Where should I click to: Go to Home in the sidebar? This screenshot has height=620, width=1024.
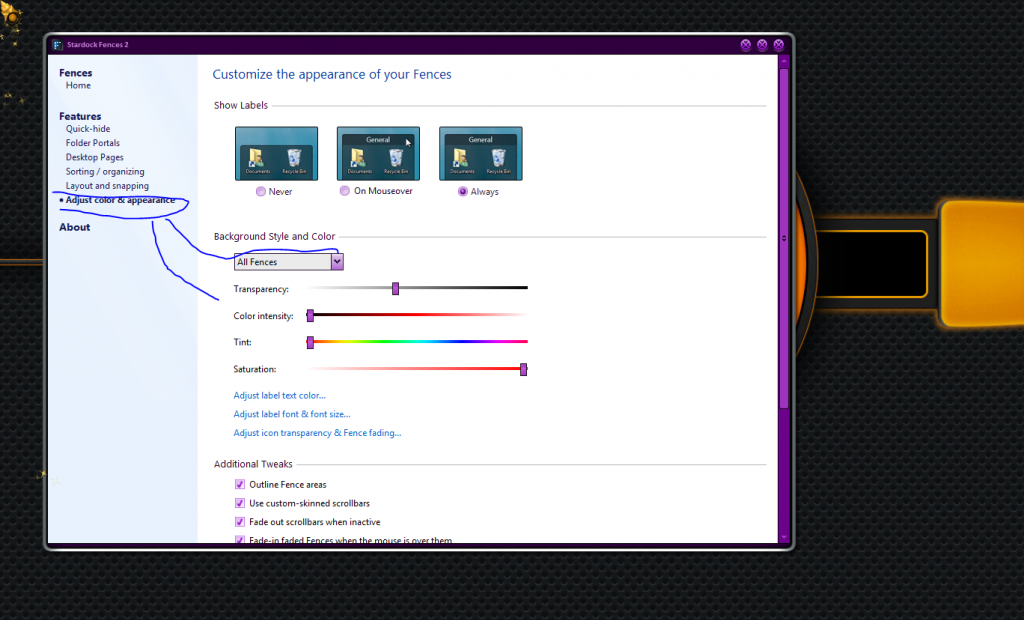(78, 86)
